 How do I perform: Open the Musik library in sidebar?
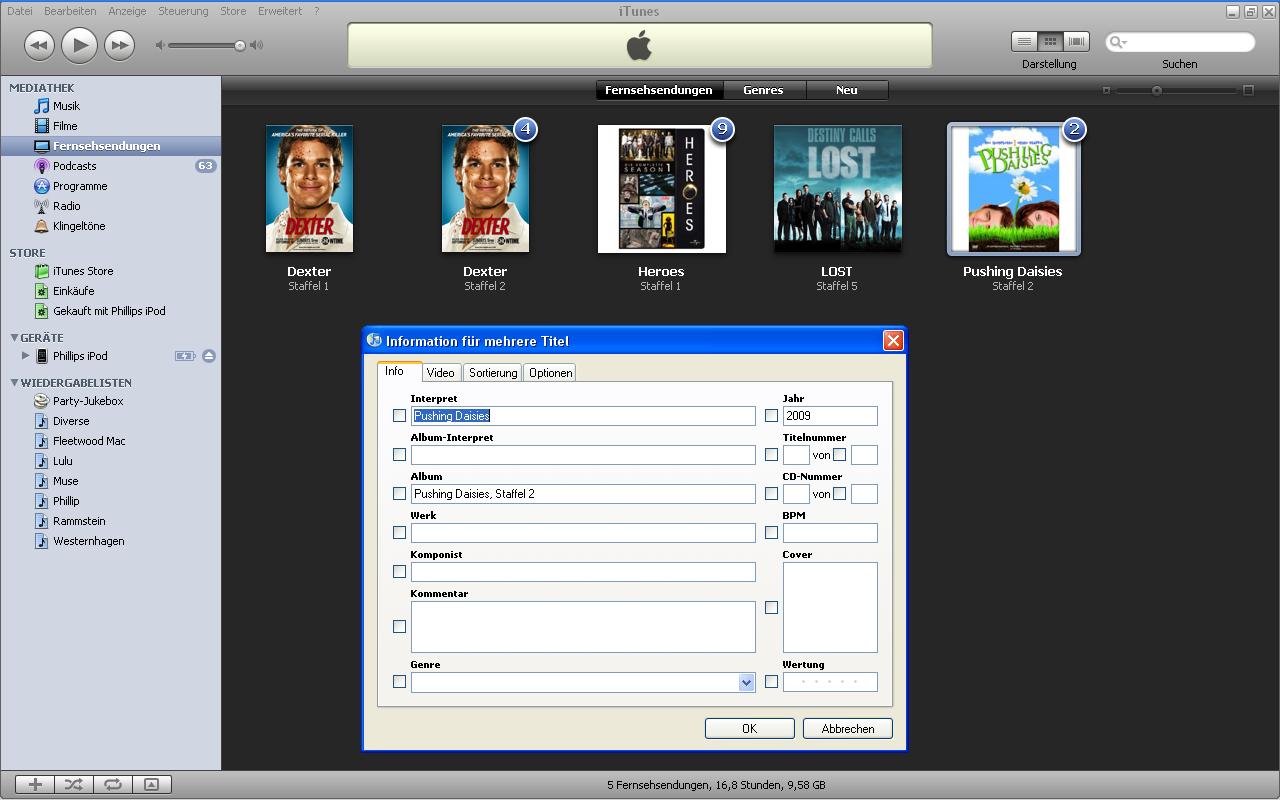point(66,106)
